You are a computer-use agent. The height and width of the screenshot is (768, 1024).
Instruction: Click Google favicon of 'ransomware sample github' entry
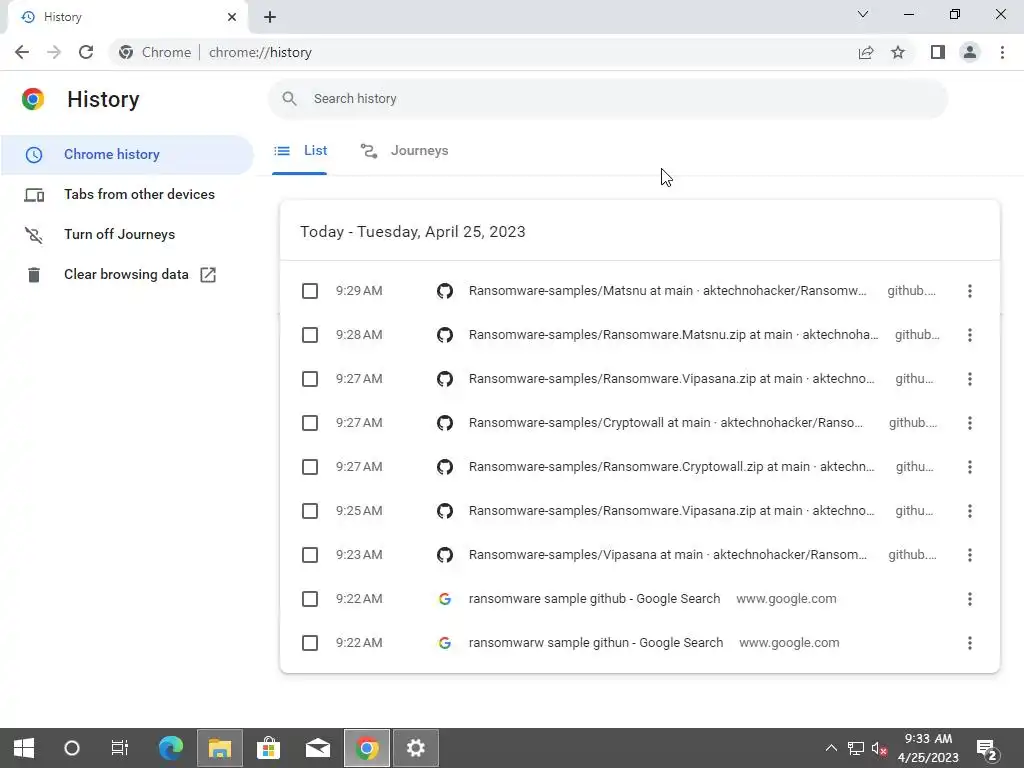pos(445,599)
